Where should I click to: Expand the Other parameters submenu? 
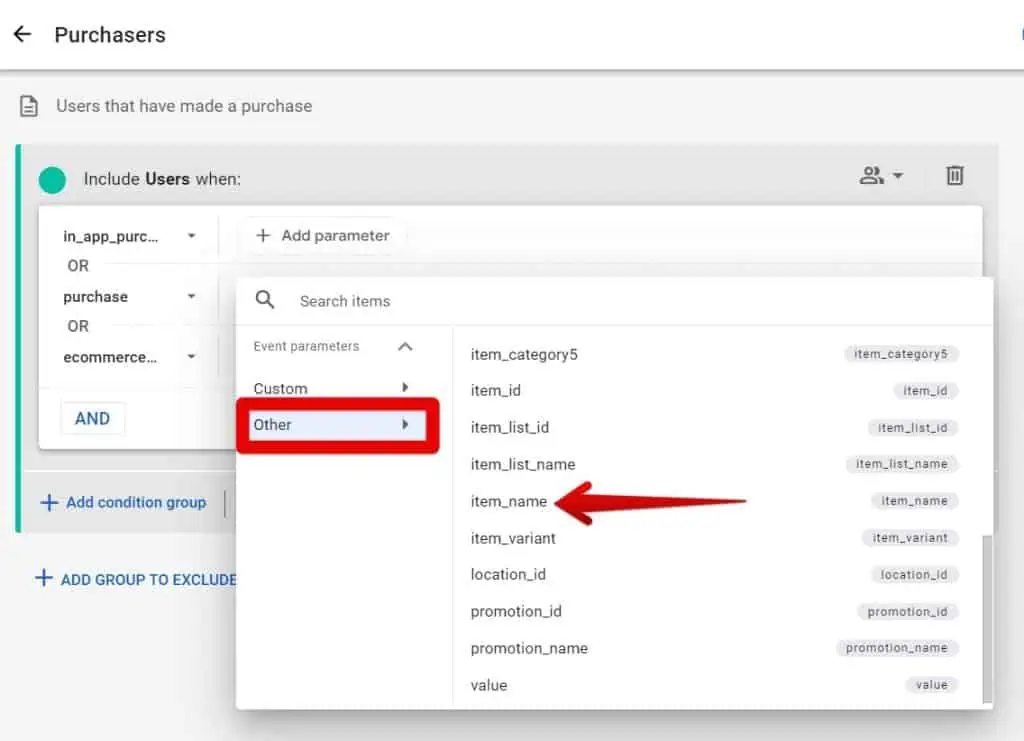(x=406, y=424)
